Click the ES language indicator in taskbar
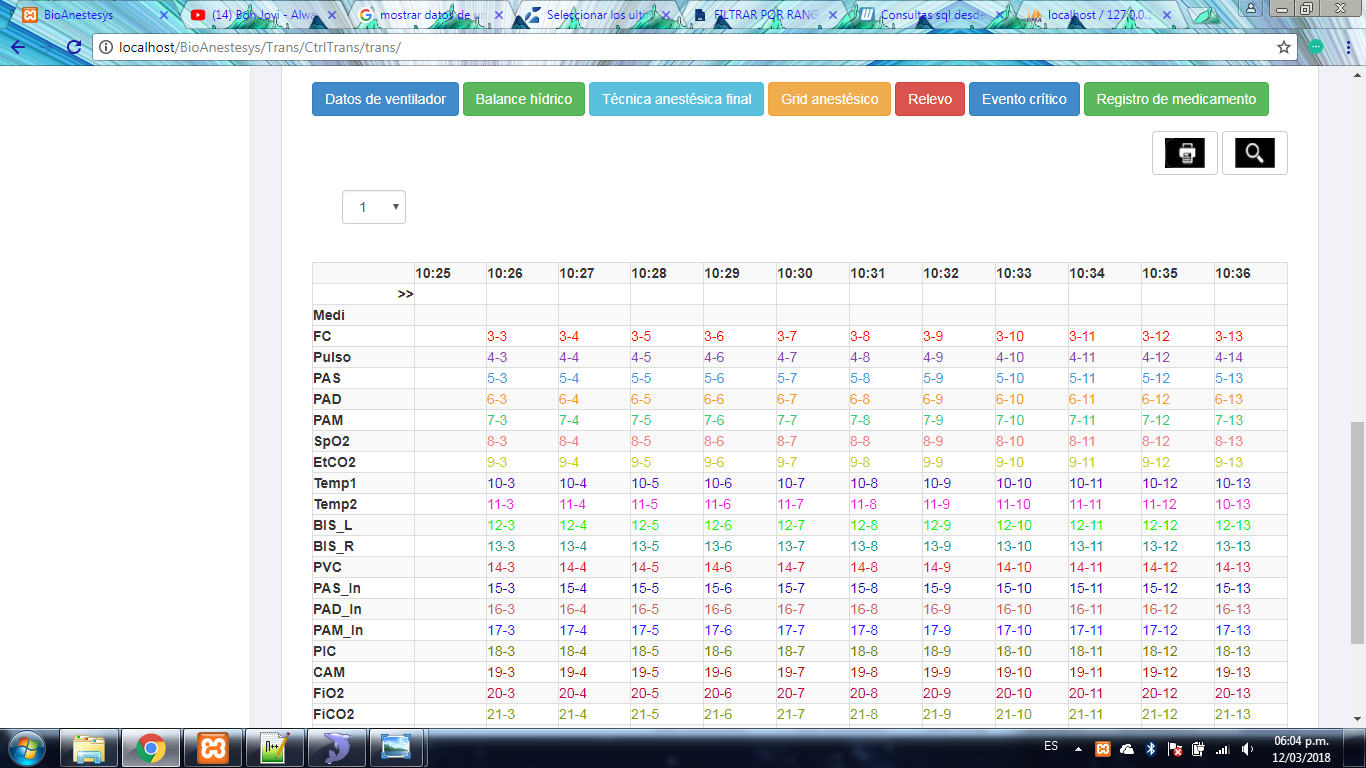This screenshot has height=768, width=1366. click(1051, 747)
